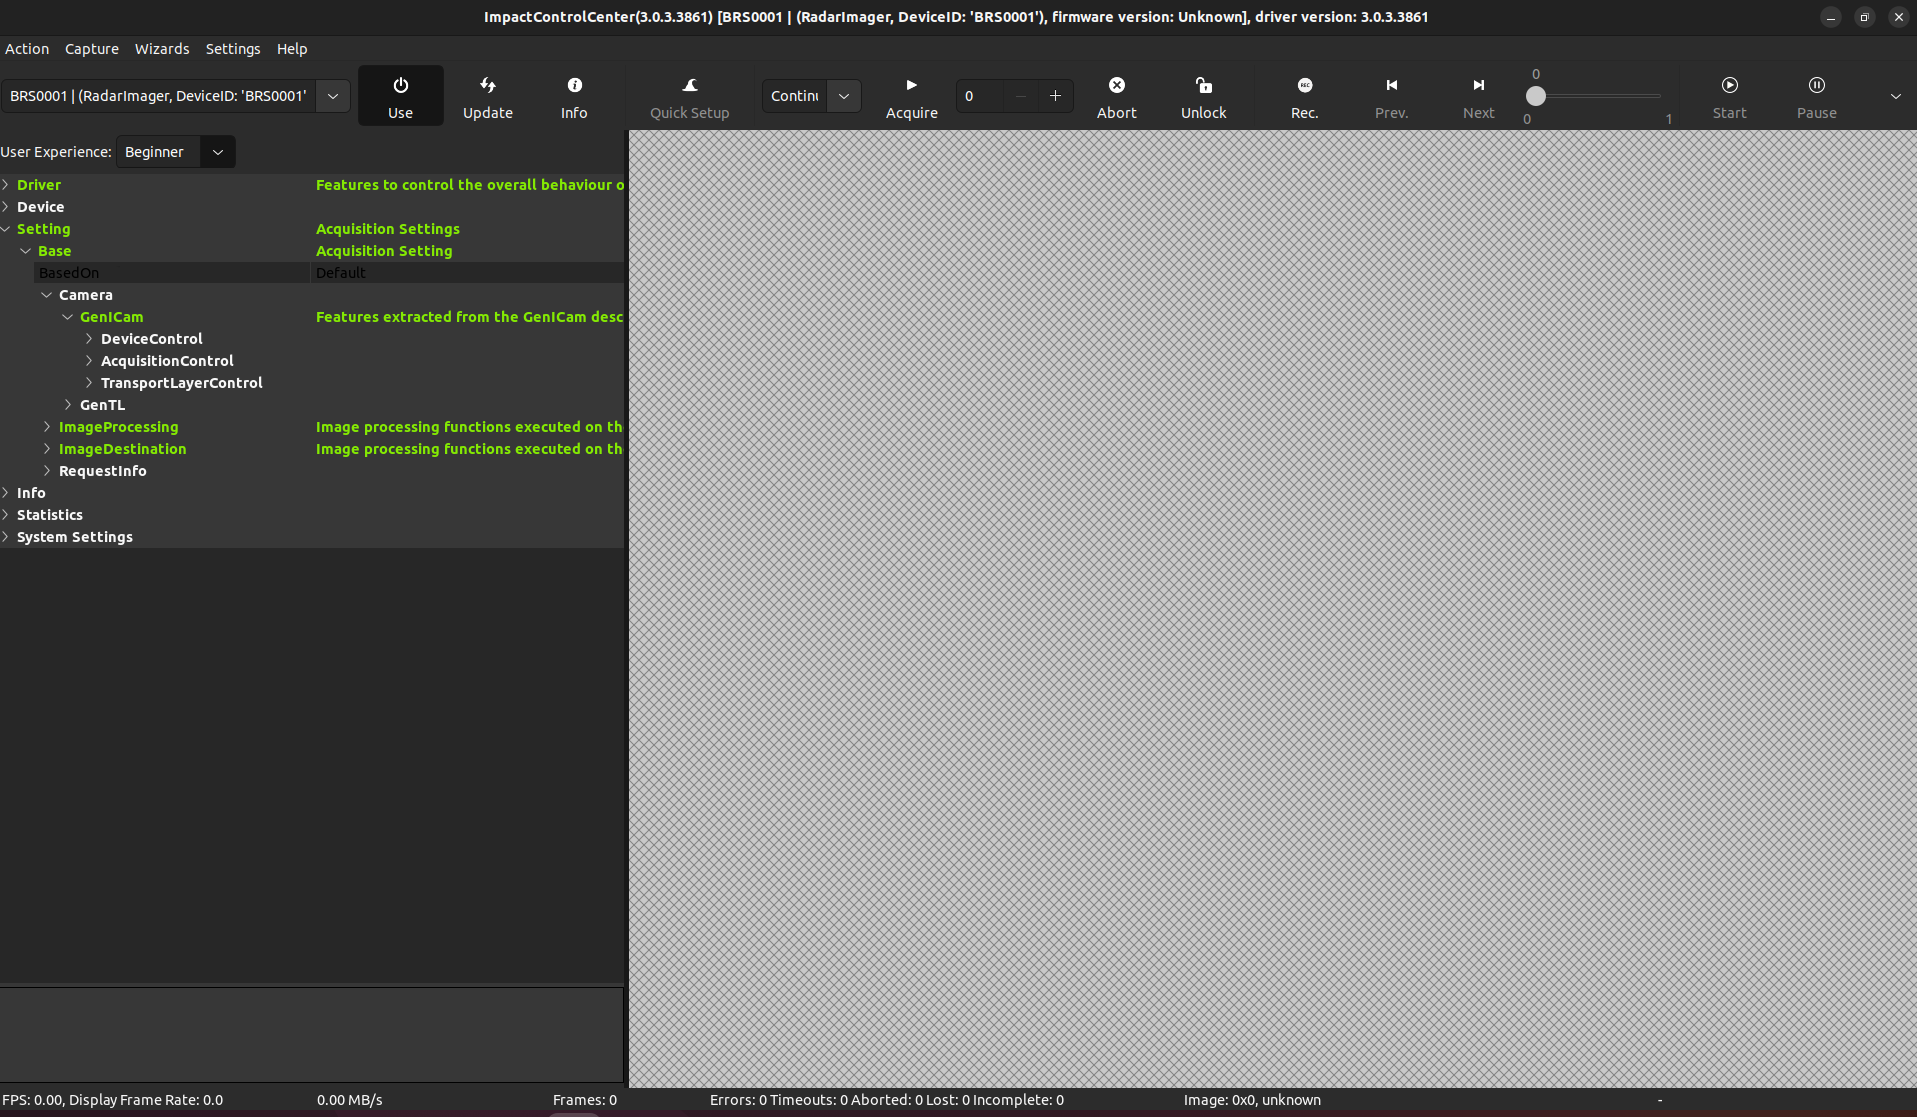
Task: Expand the ImageProcessing tree node
Action: [x=47, y=427]
